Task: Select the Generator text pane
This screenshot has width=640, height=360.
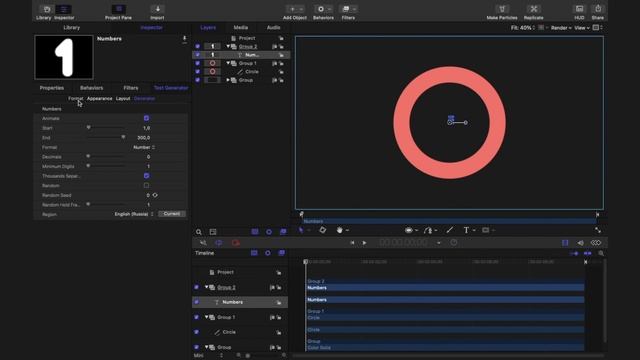Action: point(144,99)
